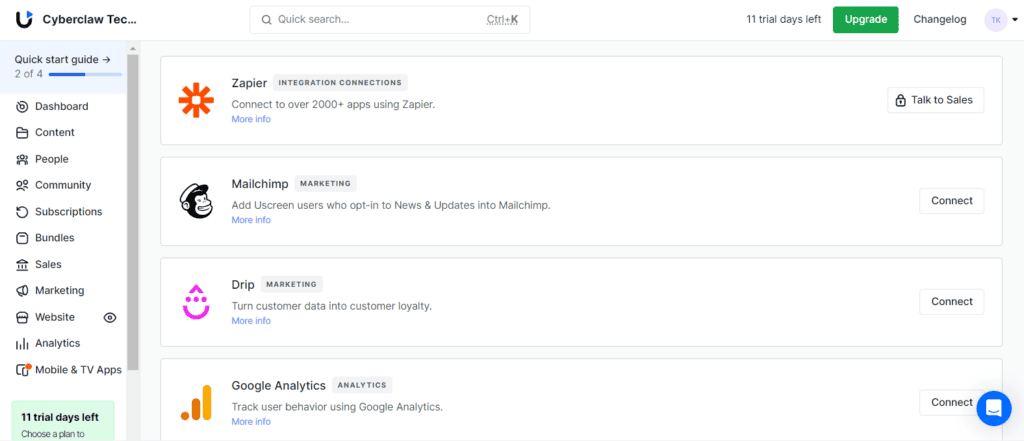Click the TK user avatar

(x=996, y=20)
